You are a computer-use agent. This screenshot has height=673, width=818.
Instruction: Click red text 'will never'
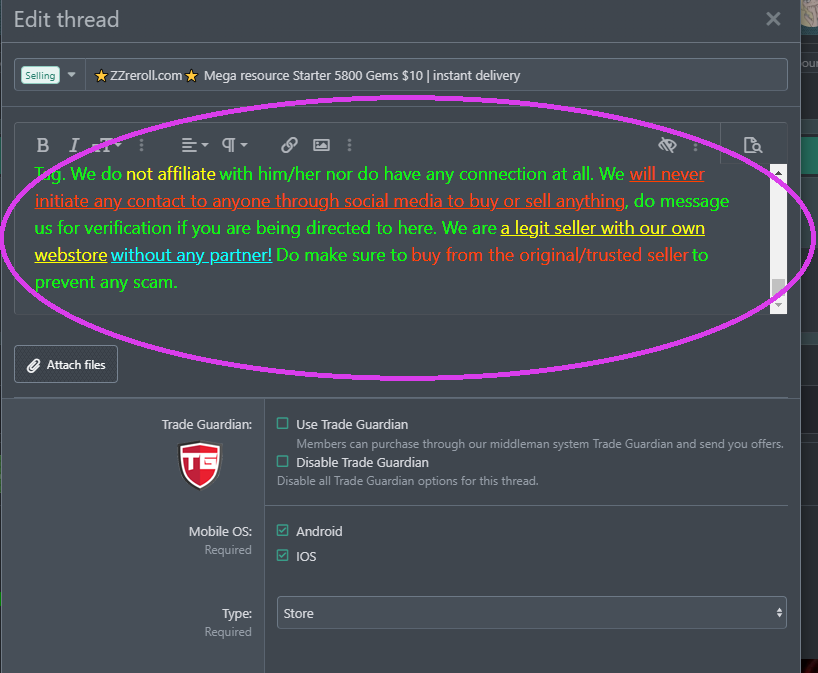(667, 174)
